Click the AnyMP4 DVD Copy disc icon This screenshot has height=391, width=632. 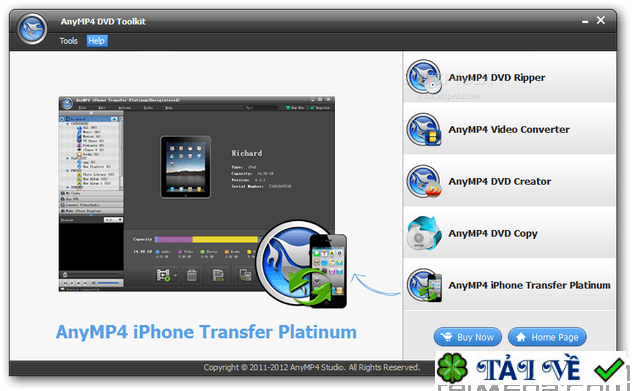point(423,233)
